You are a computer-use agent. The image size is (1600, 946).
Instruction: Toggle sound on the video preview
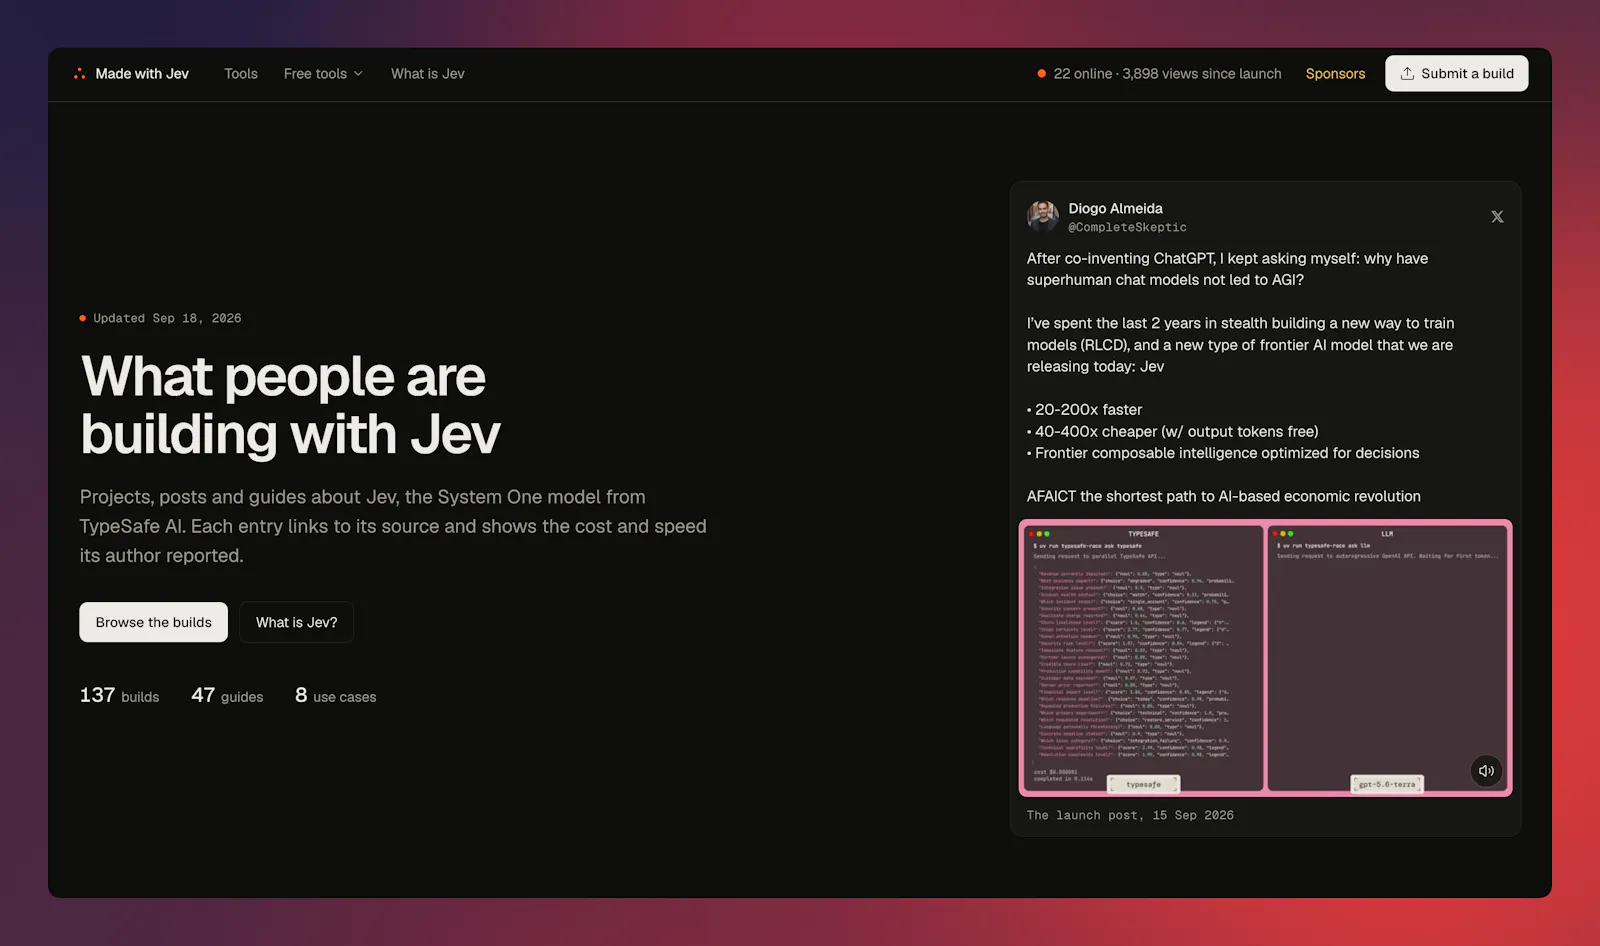[x=1486, y=771]
